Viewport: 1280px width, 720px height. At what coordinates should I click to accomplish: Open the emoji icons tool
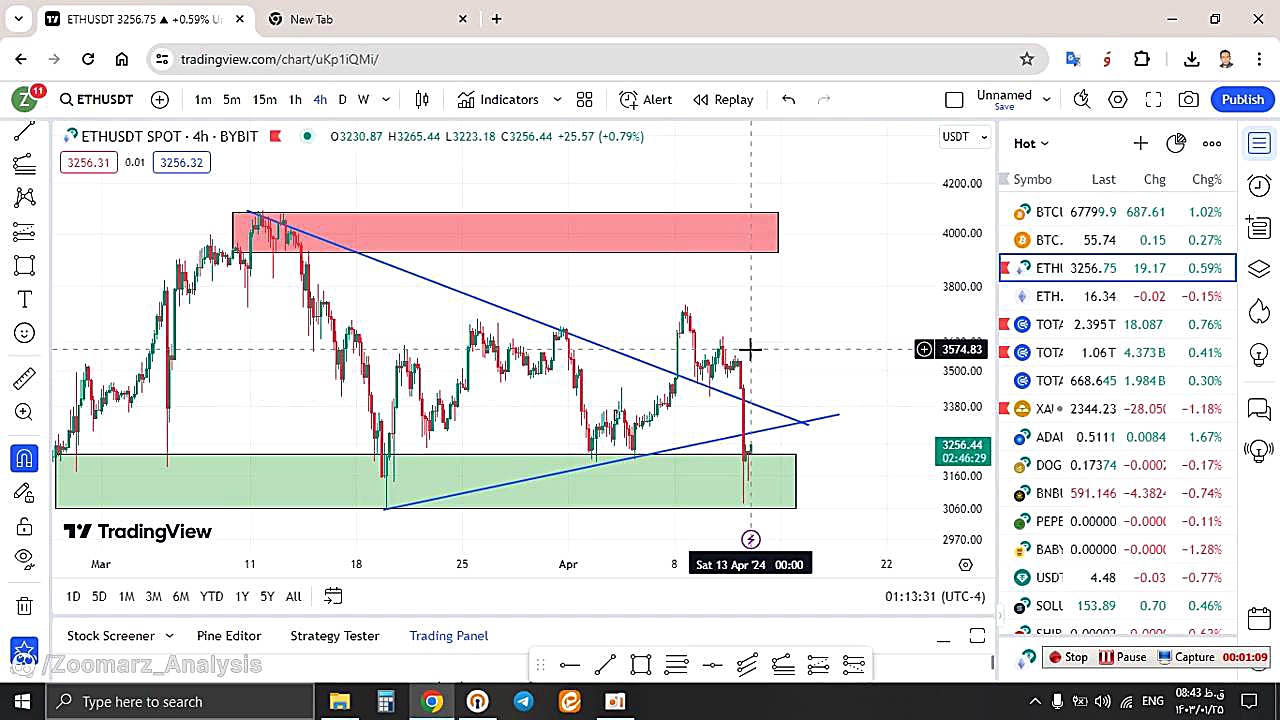[x=25, y=334]
